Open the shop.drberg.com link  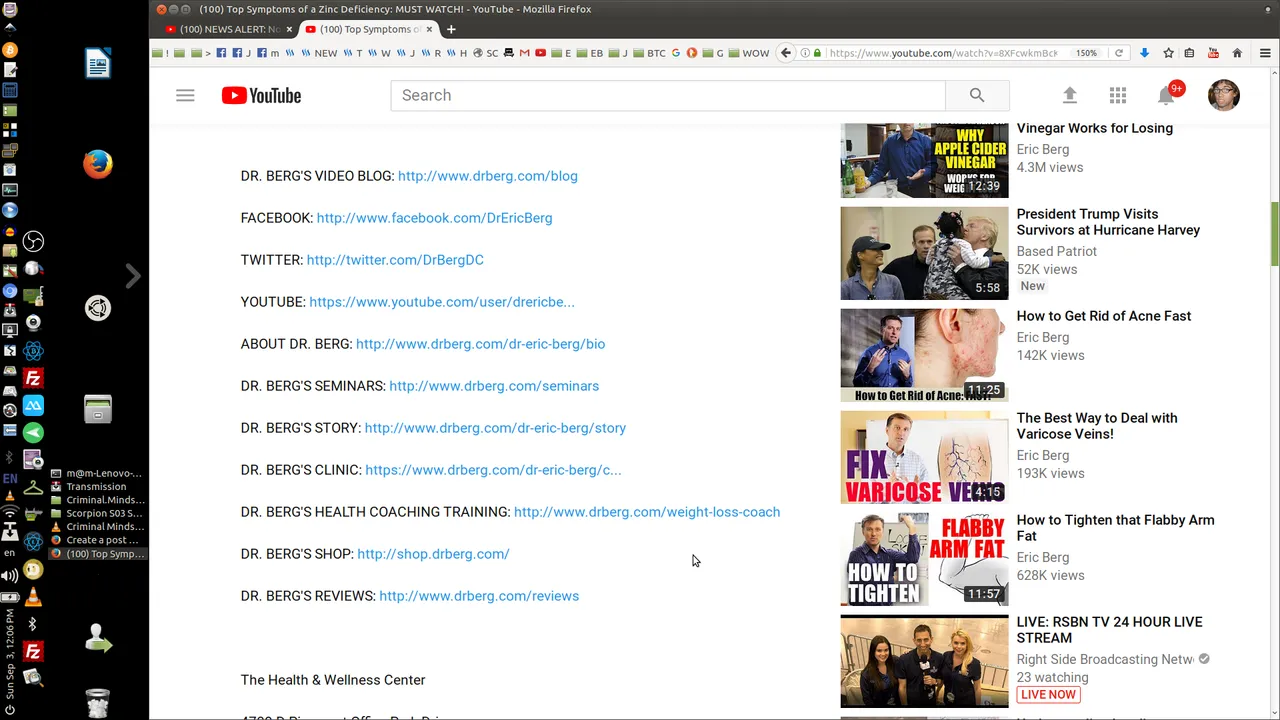click(433, 554)
